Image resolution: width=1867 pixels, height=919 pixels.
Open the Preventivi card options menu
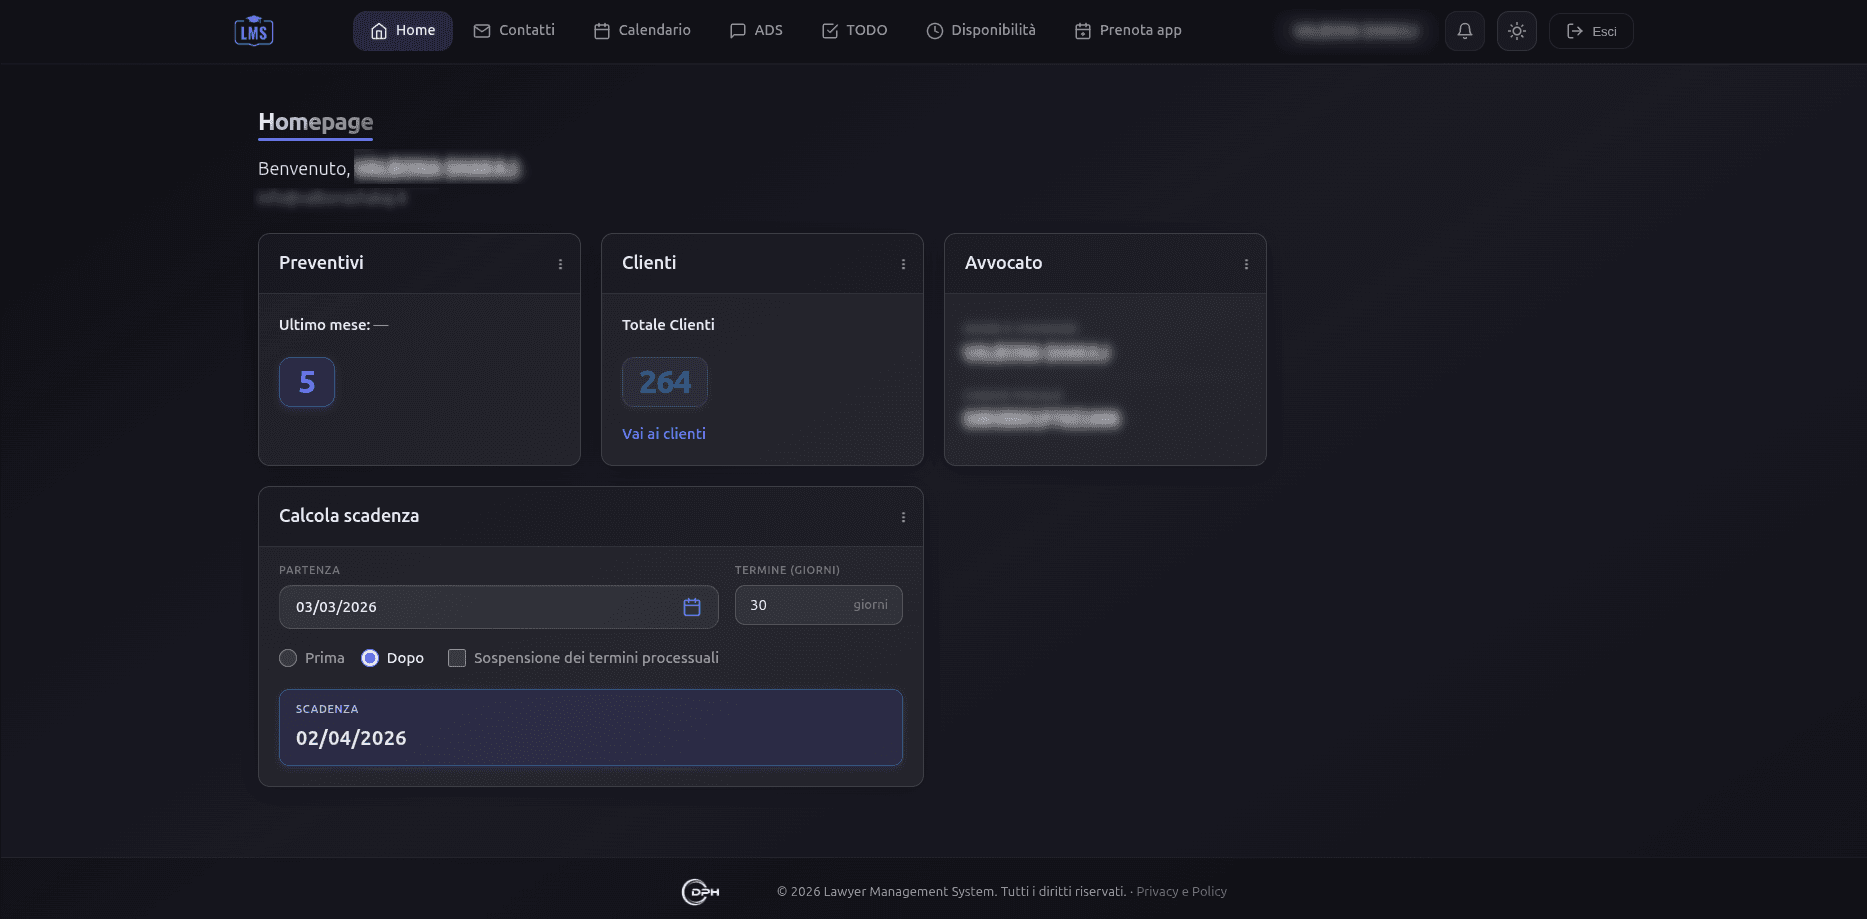pos(560,264)
